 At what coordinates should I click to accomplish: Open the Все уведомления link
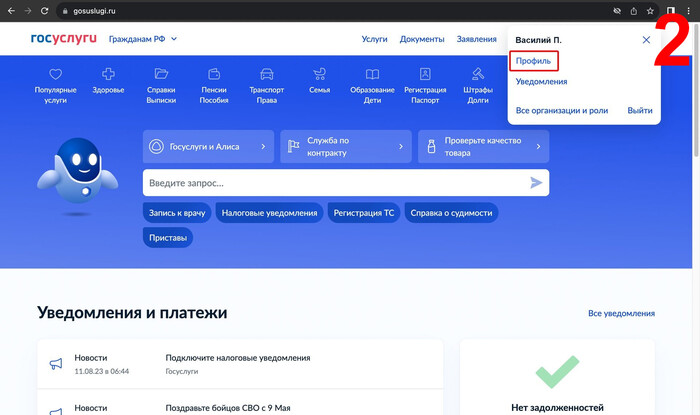tap(621, 313)
